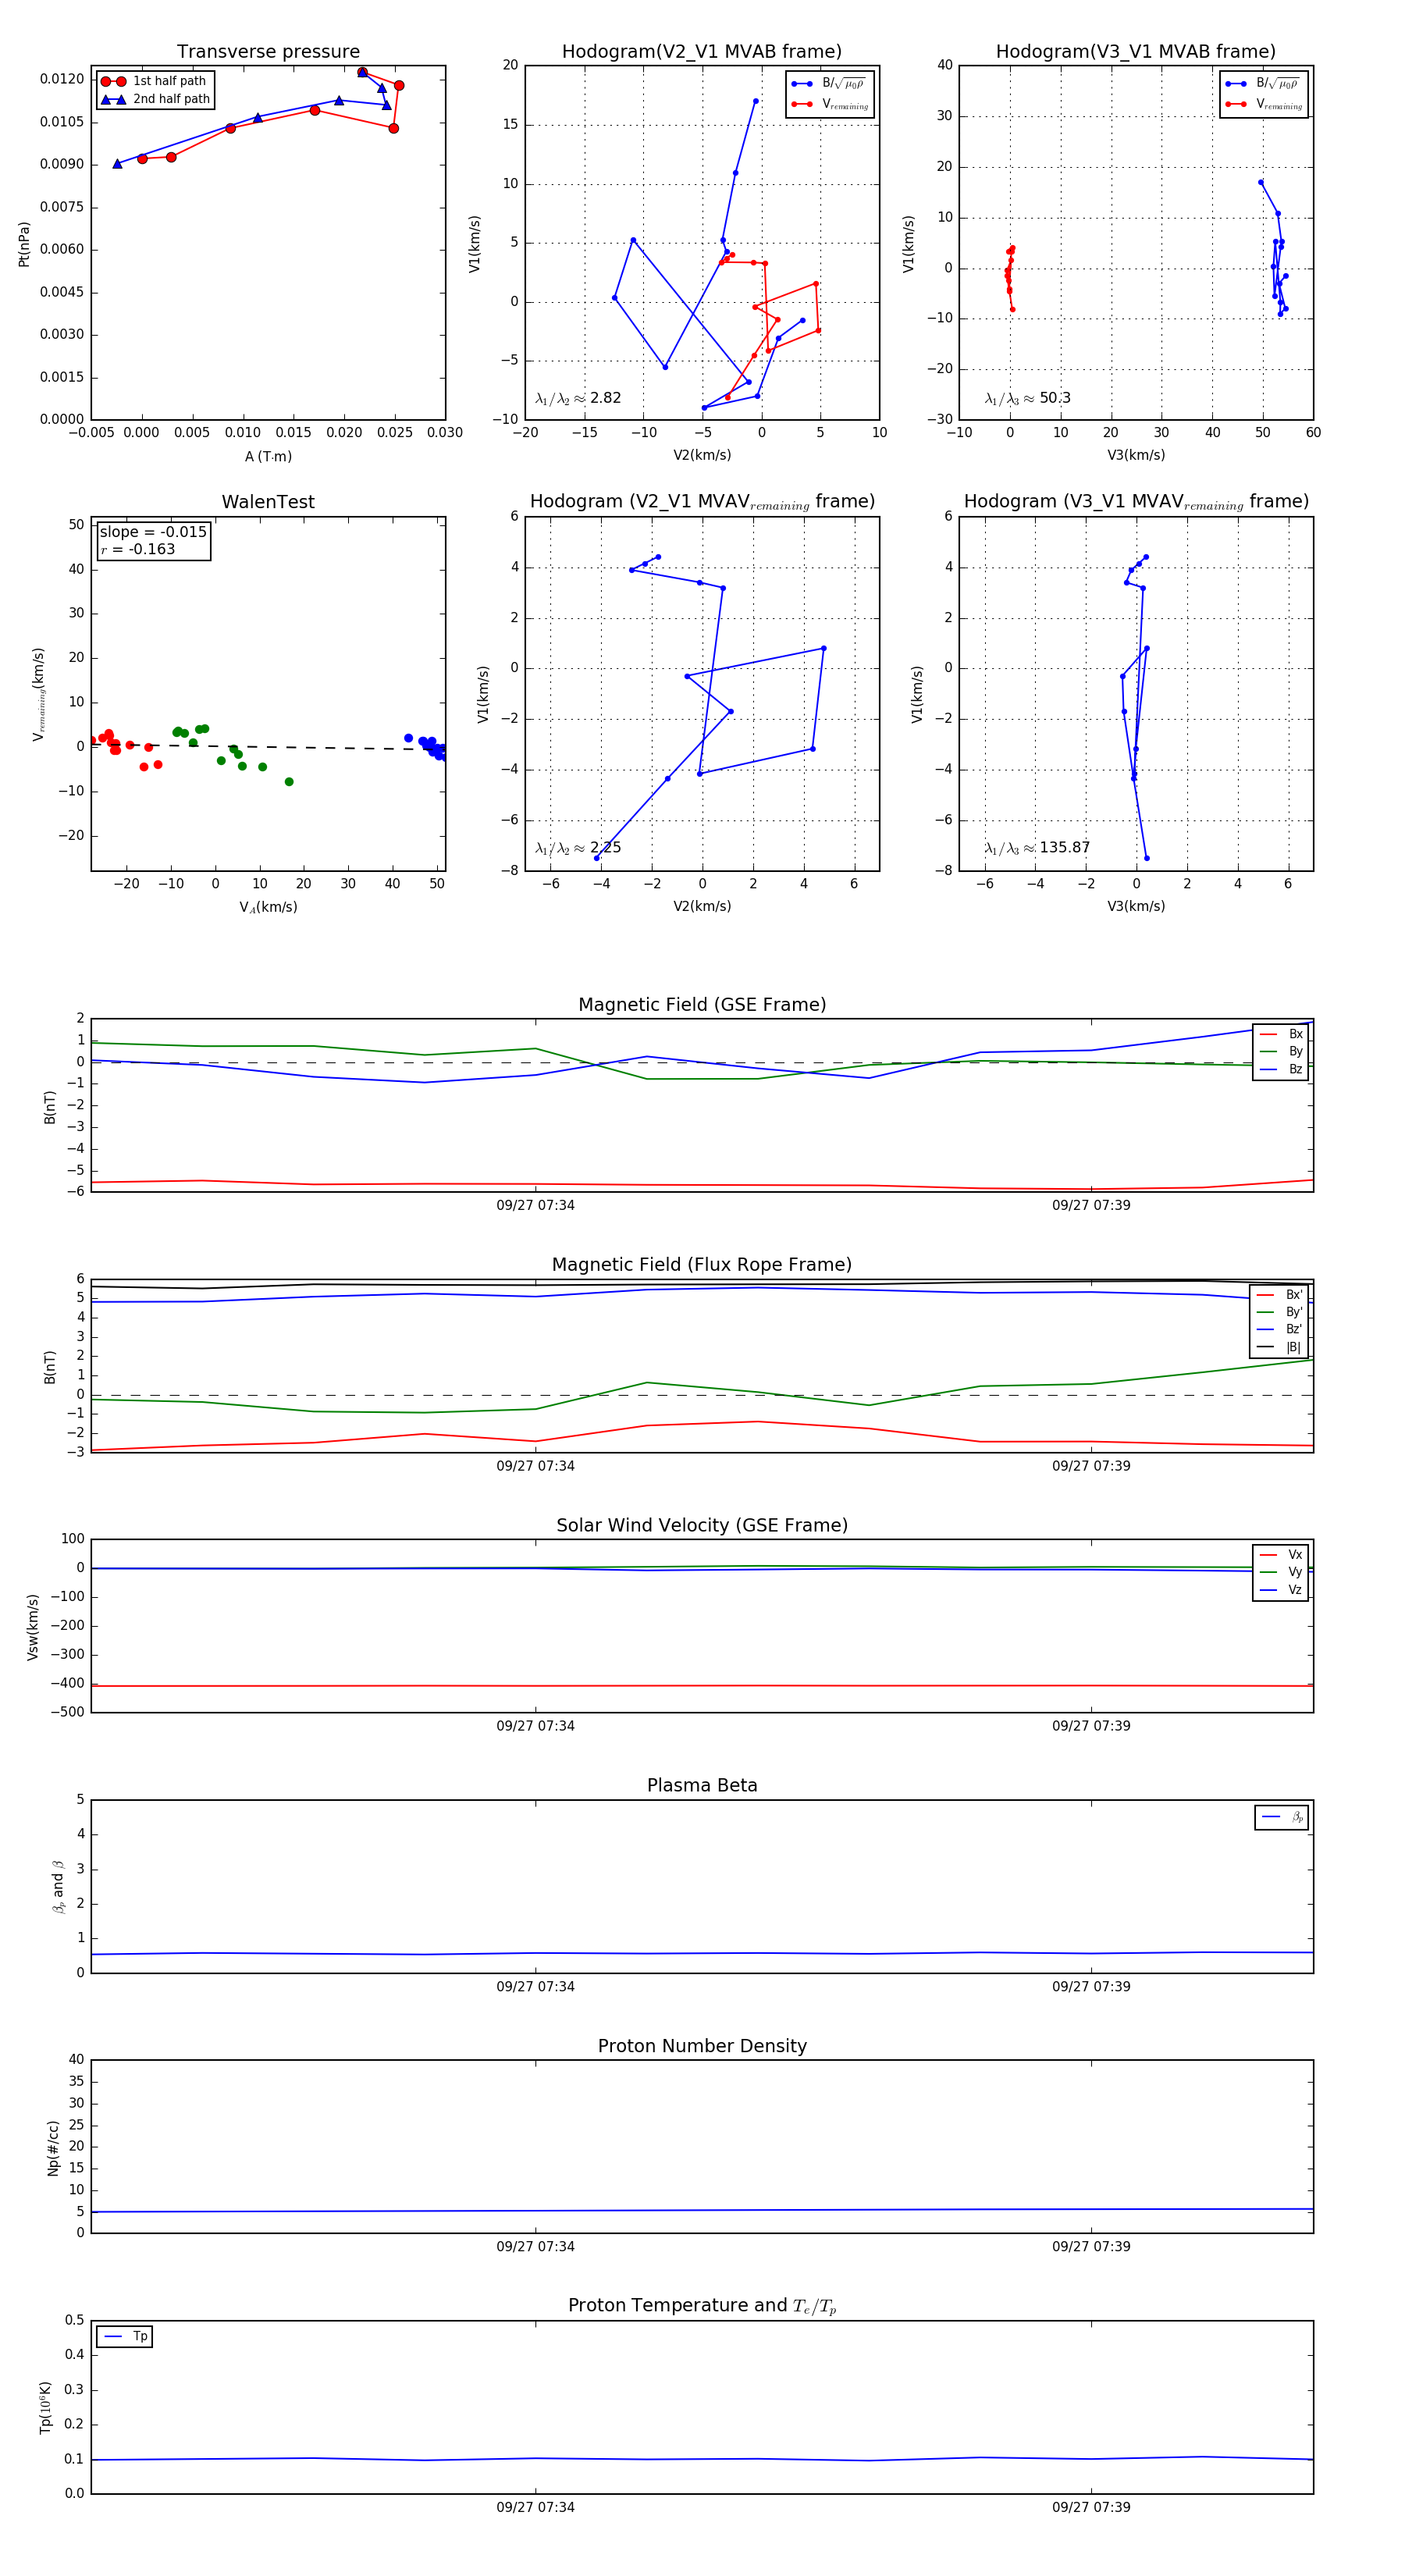
Task: Click 'Hodogram (V2_V1 MVAV remaining frame)' title
Action: (x=702, y=502)
